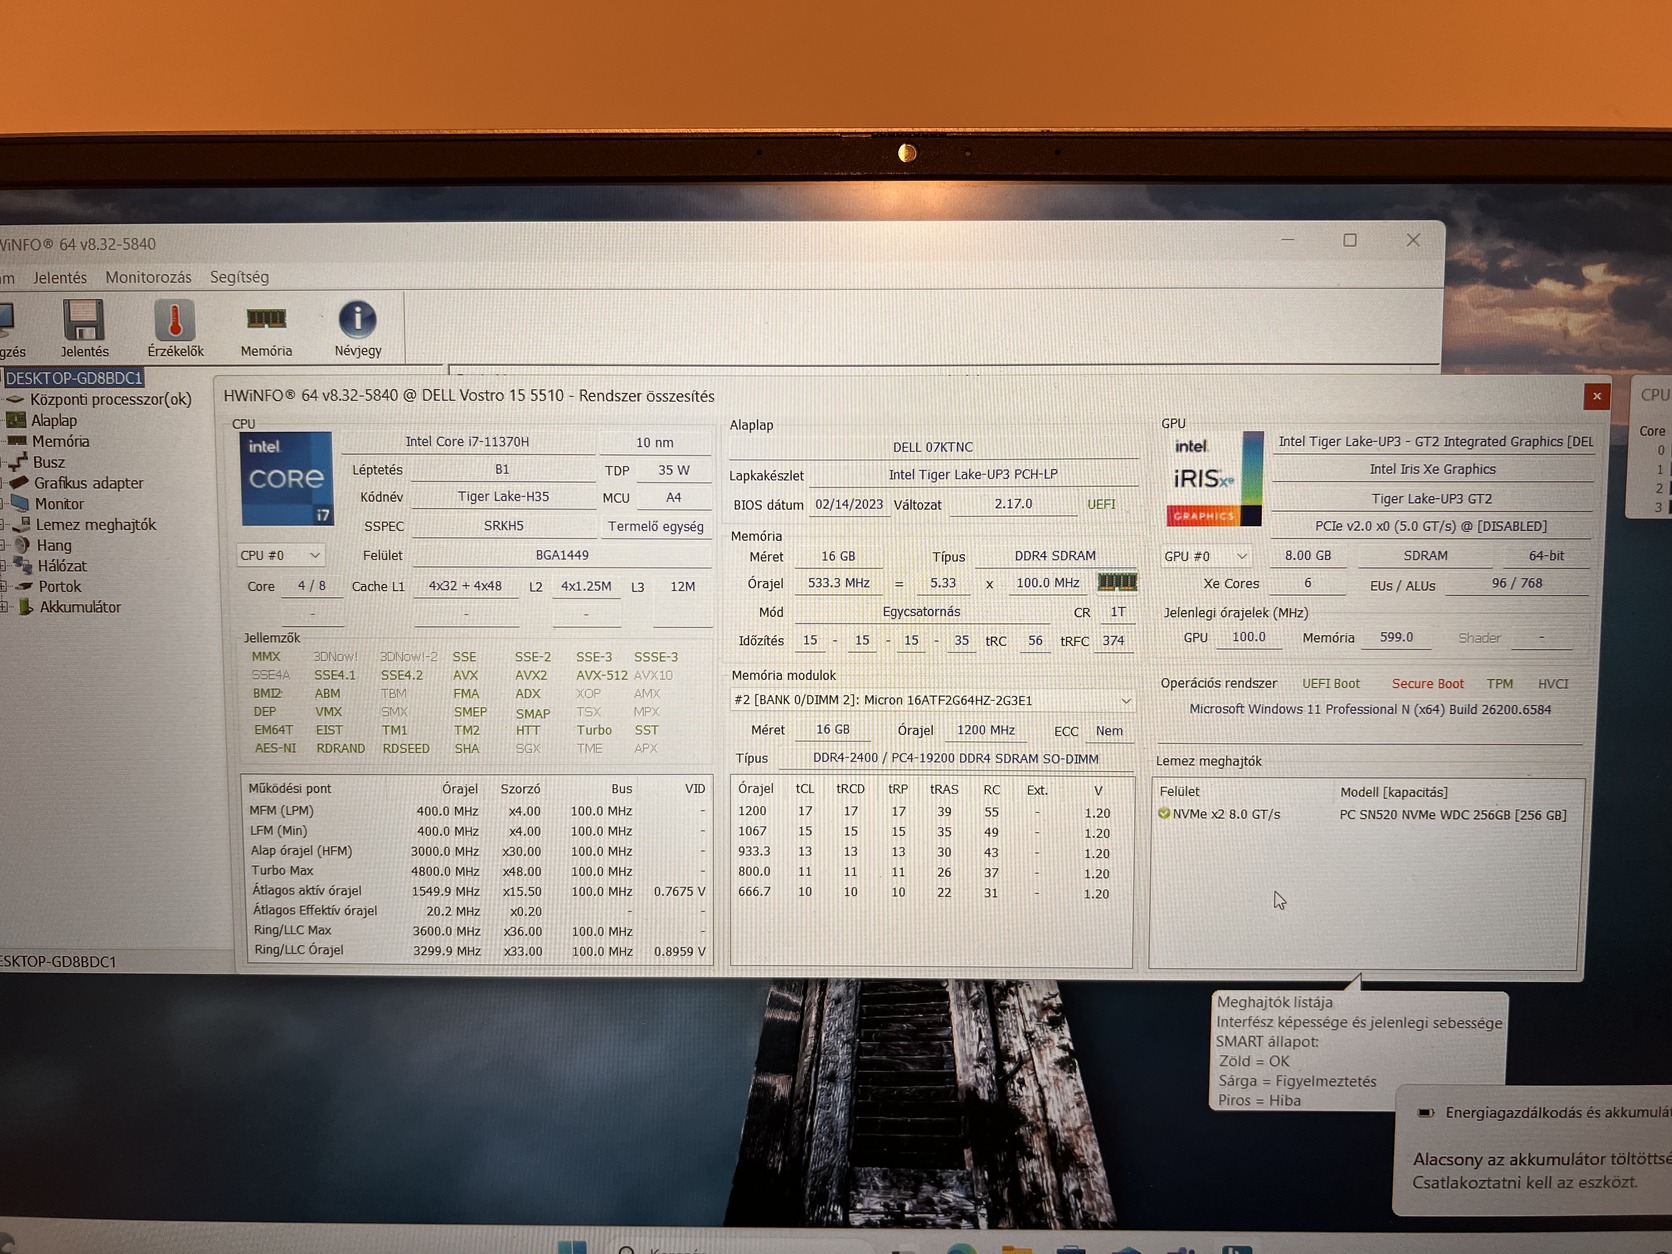The image size is (1672, 1254).
Task: Click the Jelentés floppy disk toolbar icon
Action: (x=84, y=321)
